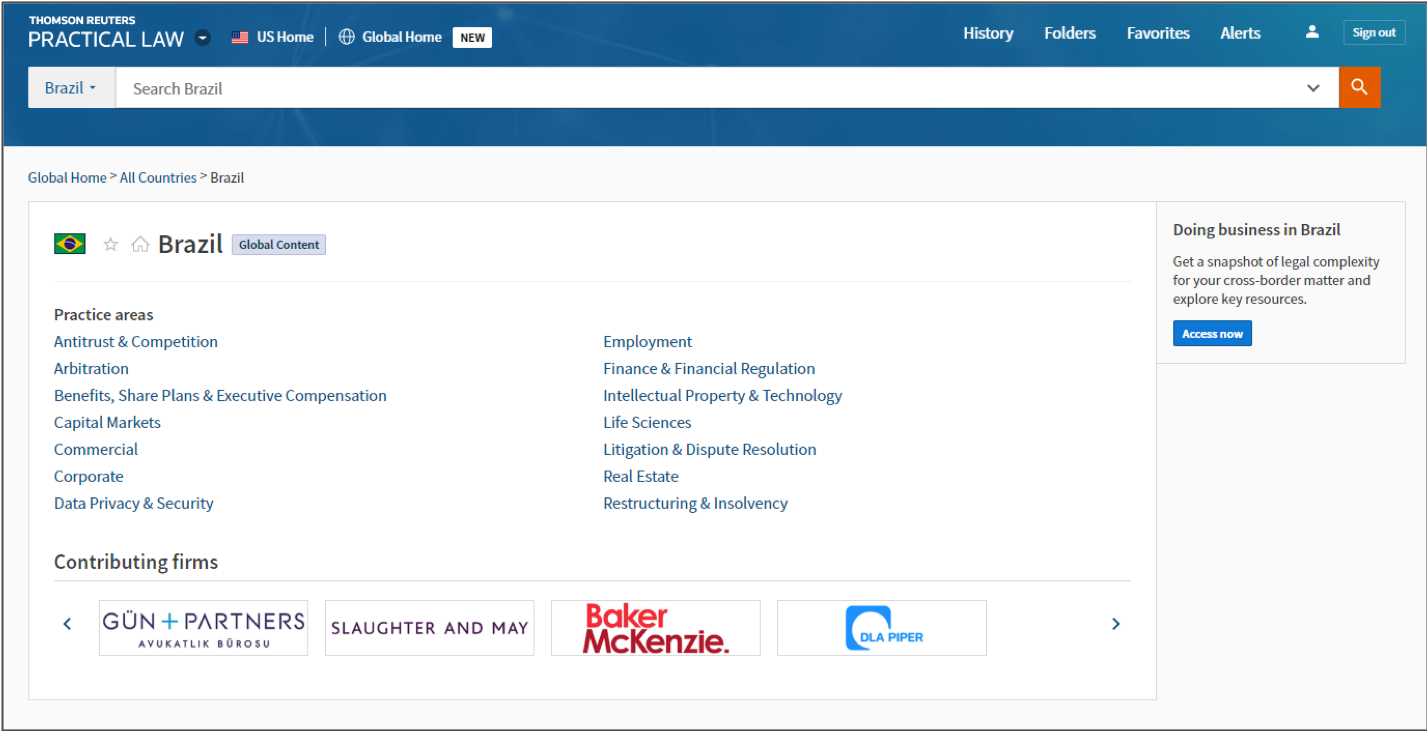Open Intellectual Property & Technology link
This screenshot has width=1427, height=731.
(723, 396)
